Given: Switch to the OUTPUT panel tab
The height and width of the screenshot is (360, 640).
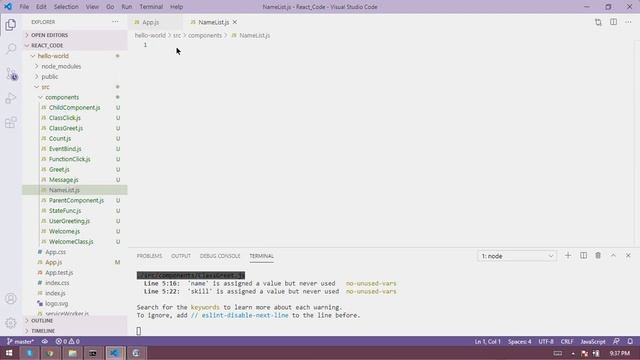Looking at the screenshot, I should tap(181, 256).
